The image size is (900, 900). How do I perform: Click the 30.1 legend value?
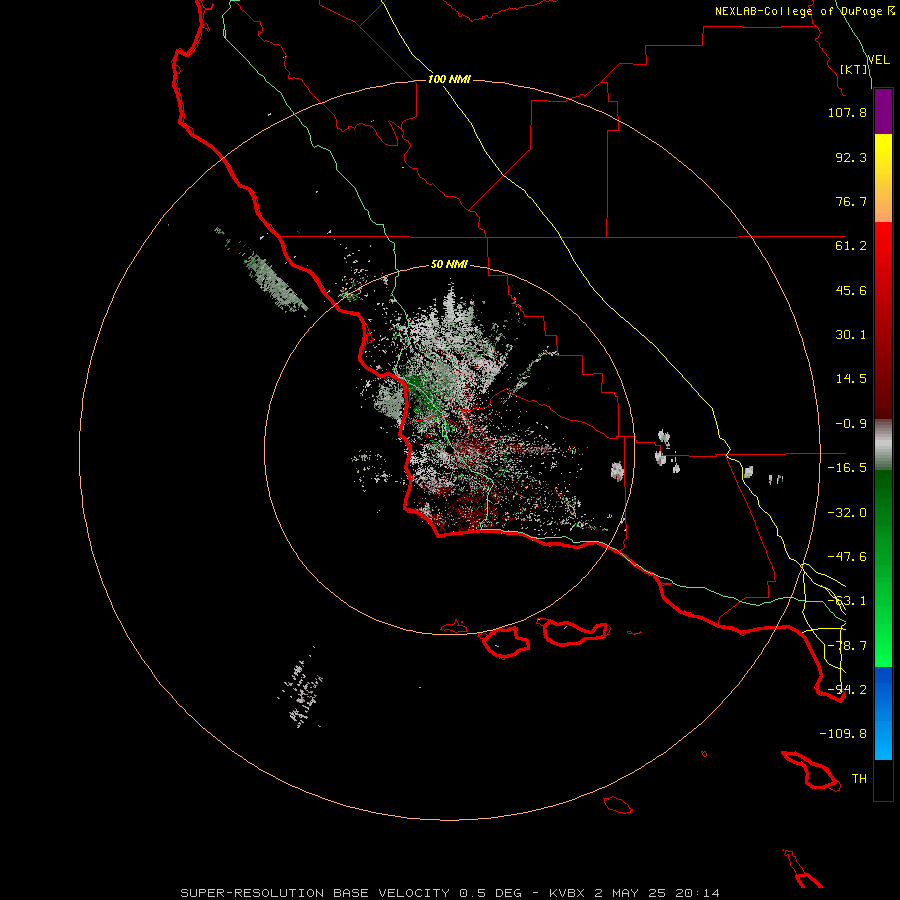pyautogui.click(x=851, y=335)
